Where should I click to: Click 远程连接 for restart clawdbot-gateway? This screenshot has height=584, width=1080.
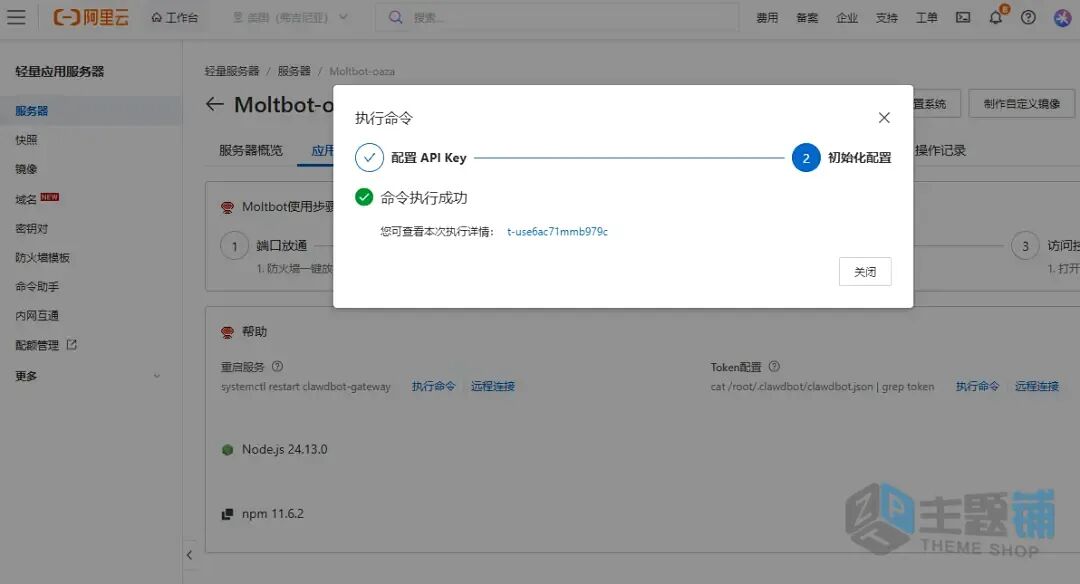tap(493, 386)
